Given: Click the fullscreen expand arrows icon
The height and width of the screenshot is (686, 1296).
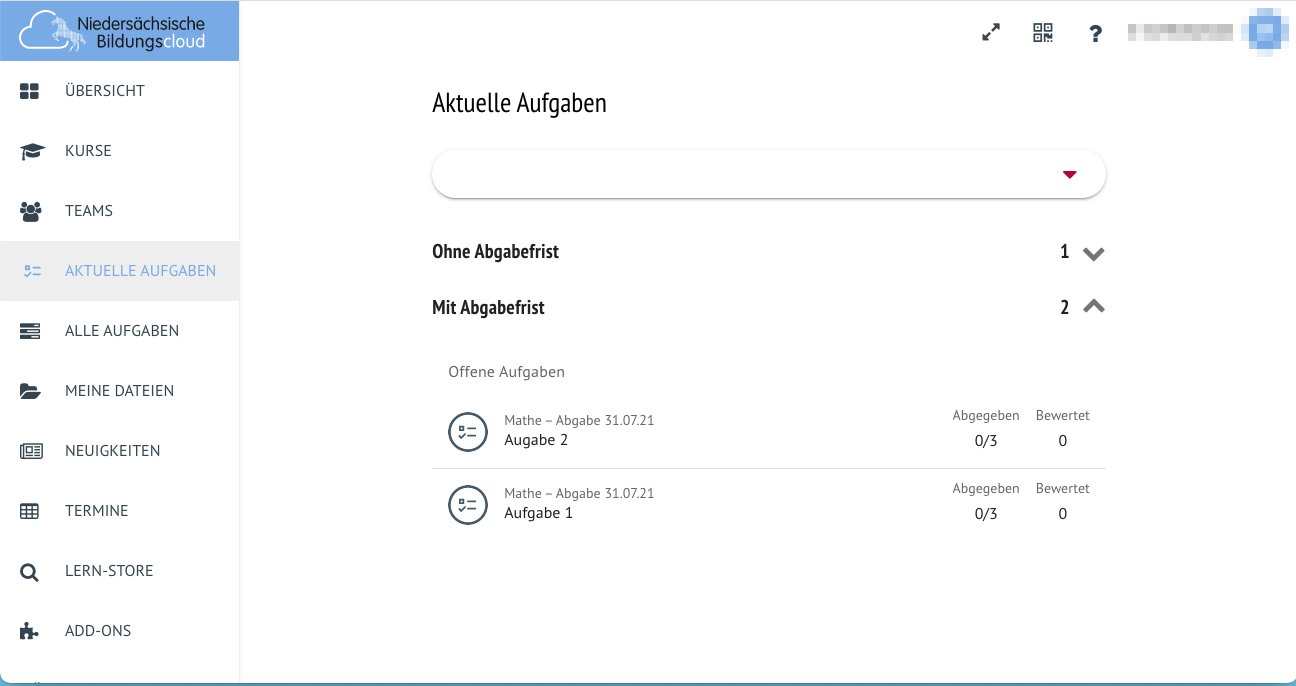Looking at the screenshot, I should [x=991, y=33].
